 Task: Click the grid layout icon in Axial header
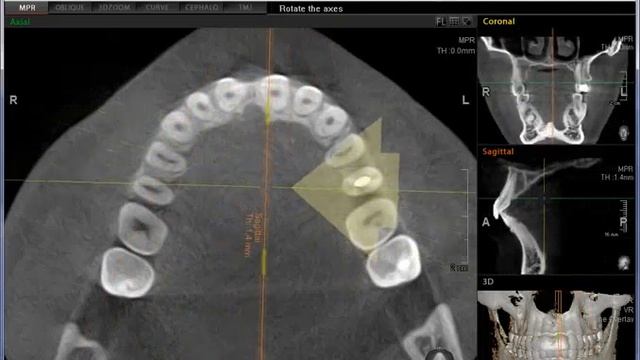(x=454, y=21)
